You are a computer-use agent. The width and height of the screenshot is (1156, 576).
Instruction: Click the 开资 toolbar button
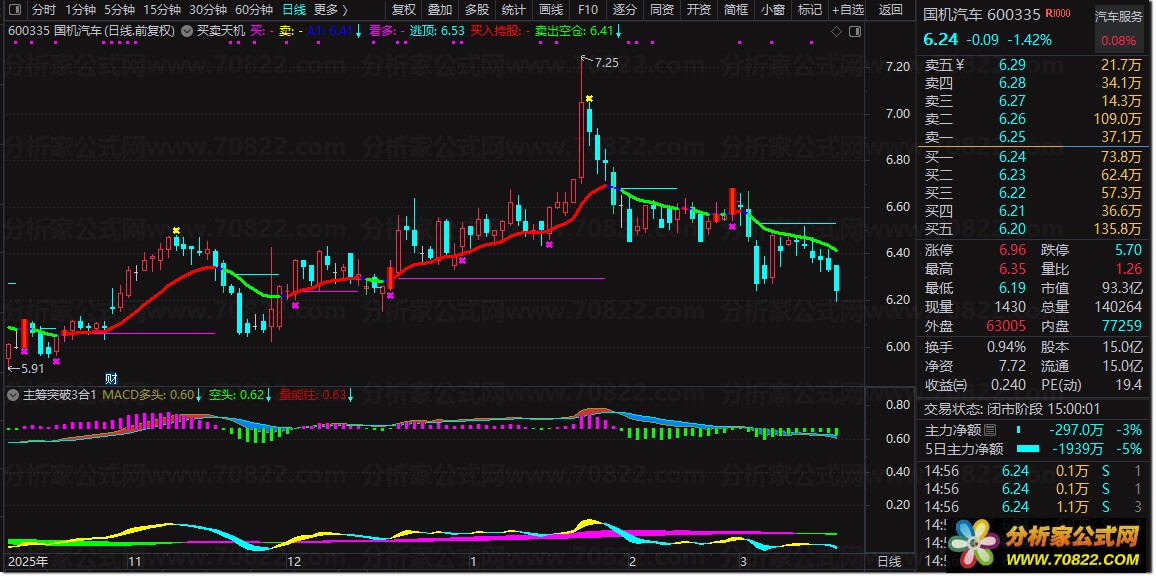click(698, 10)
